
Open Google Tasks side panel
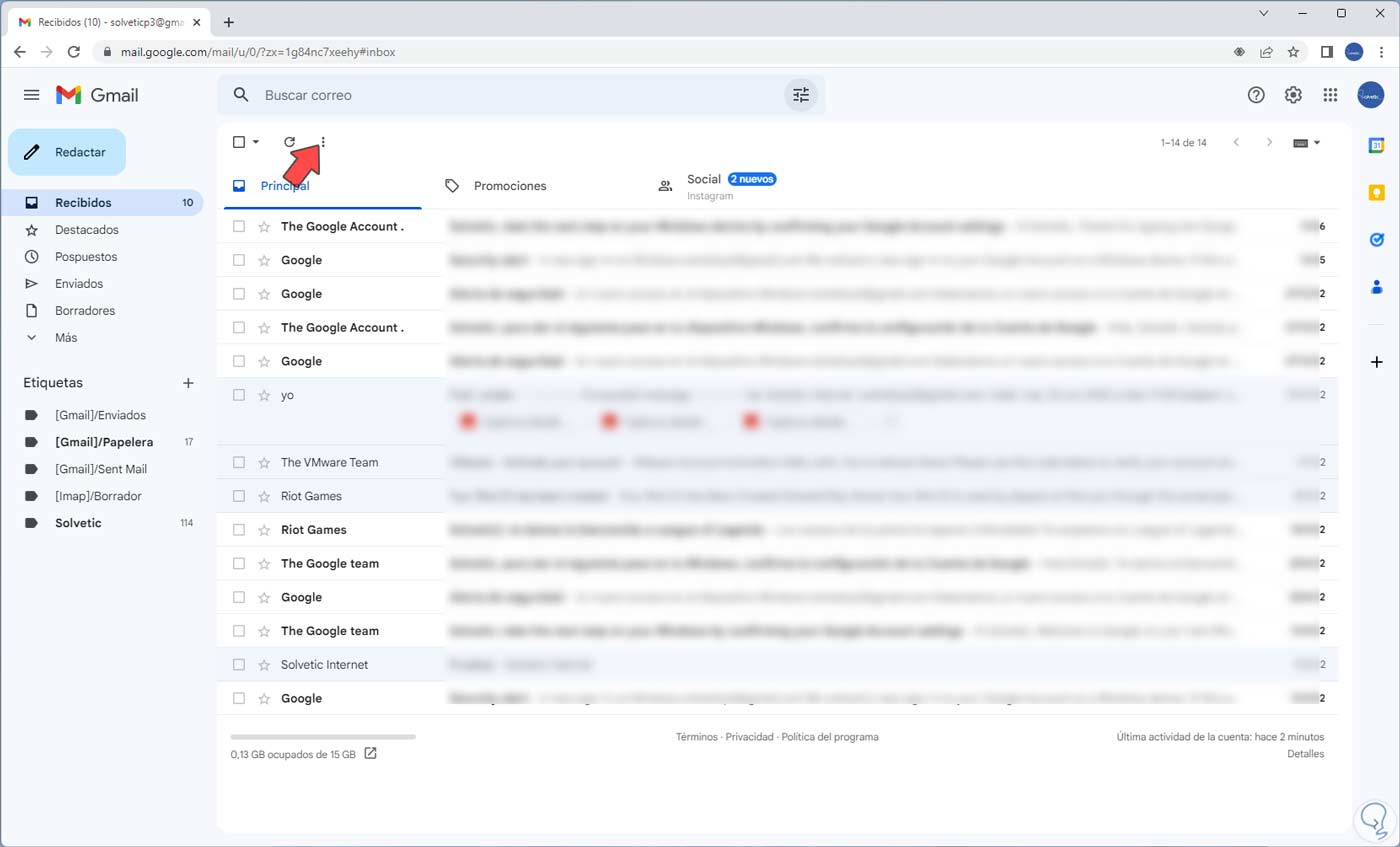tap(1376, 240)
